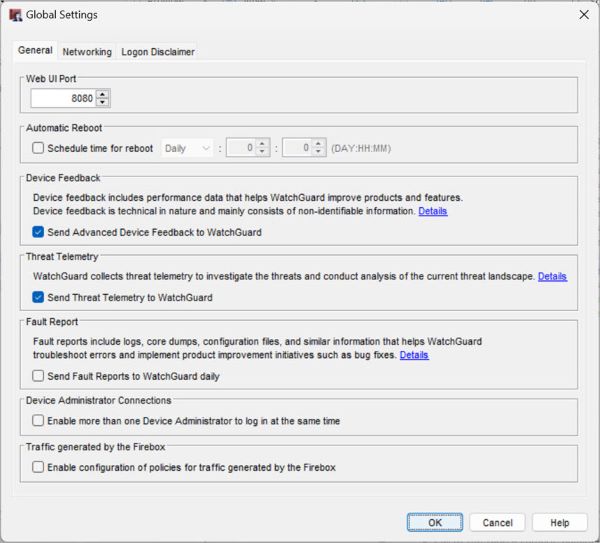Click the Help button
600x543 pixels.
coord(559,522)
